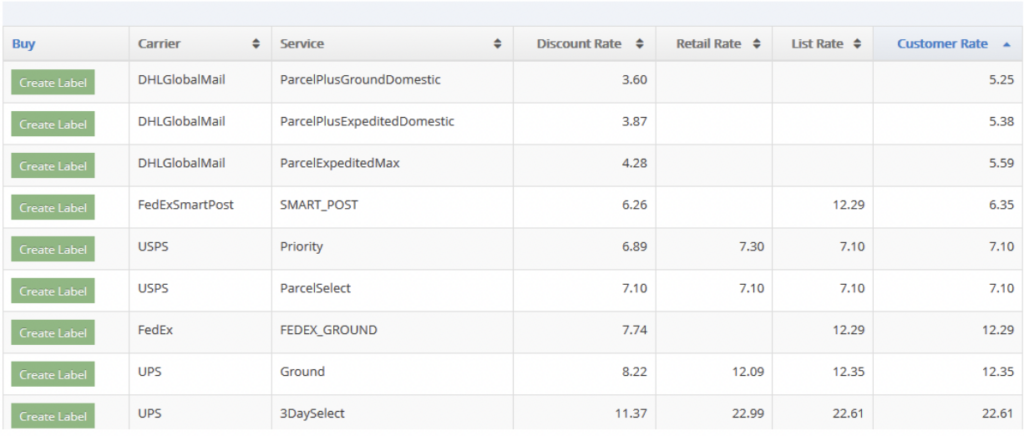
Task: Click the Discount Rate sort arrows icon
Action: coord(640,44)
